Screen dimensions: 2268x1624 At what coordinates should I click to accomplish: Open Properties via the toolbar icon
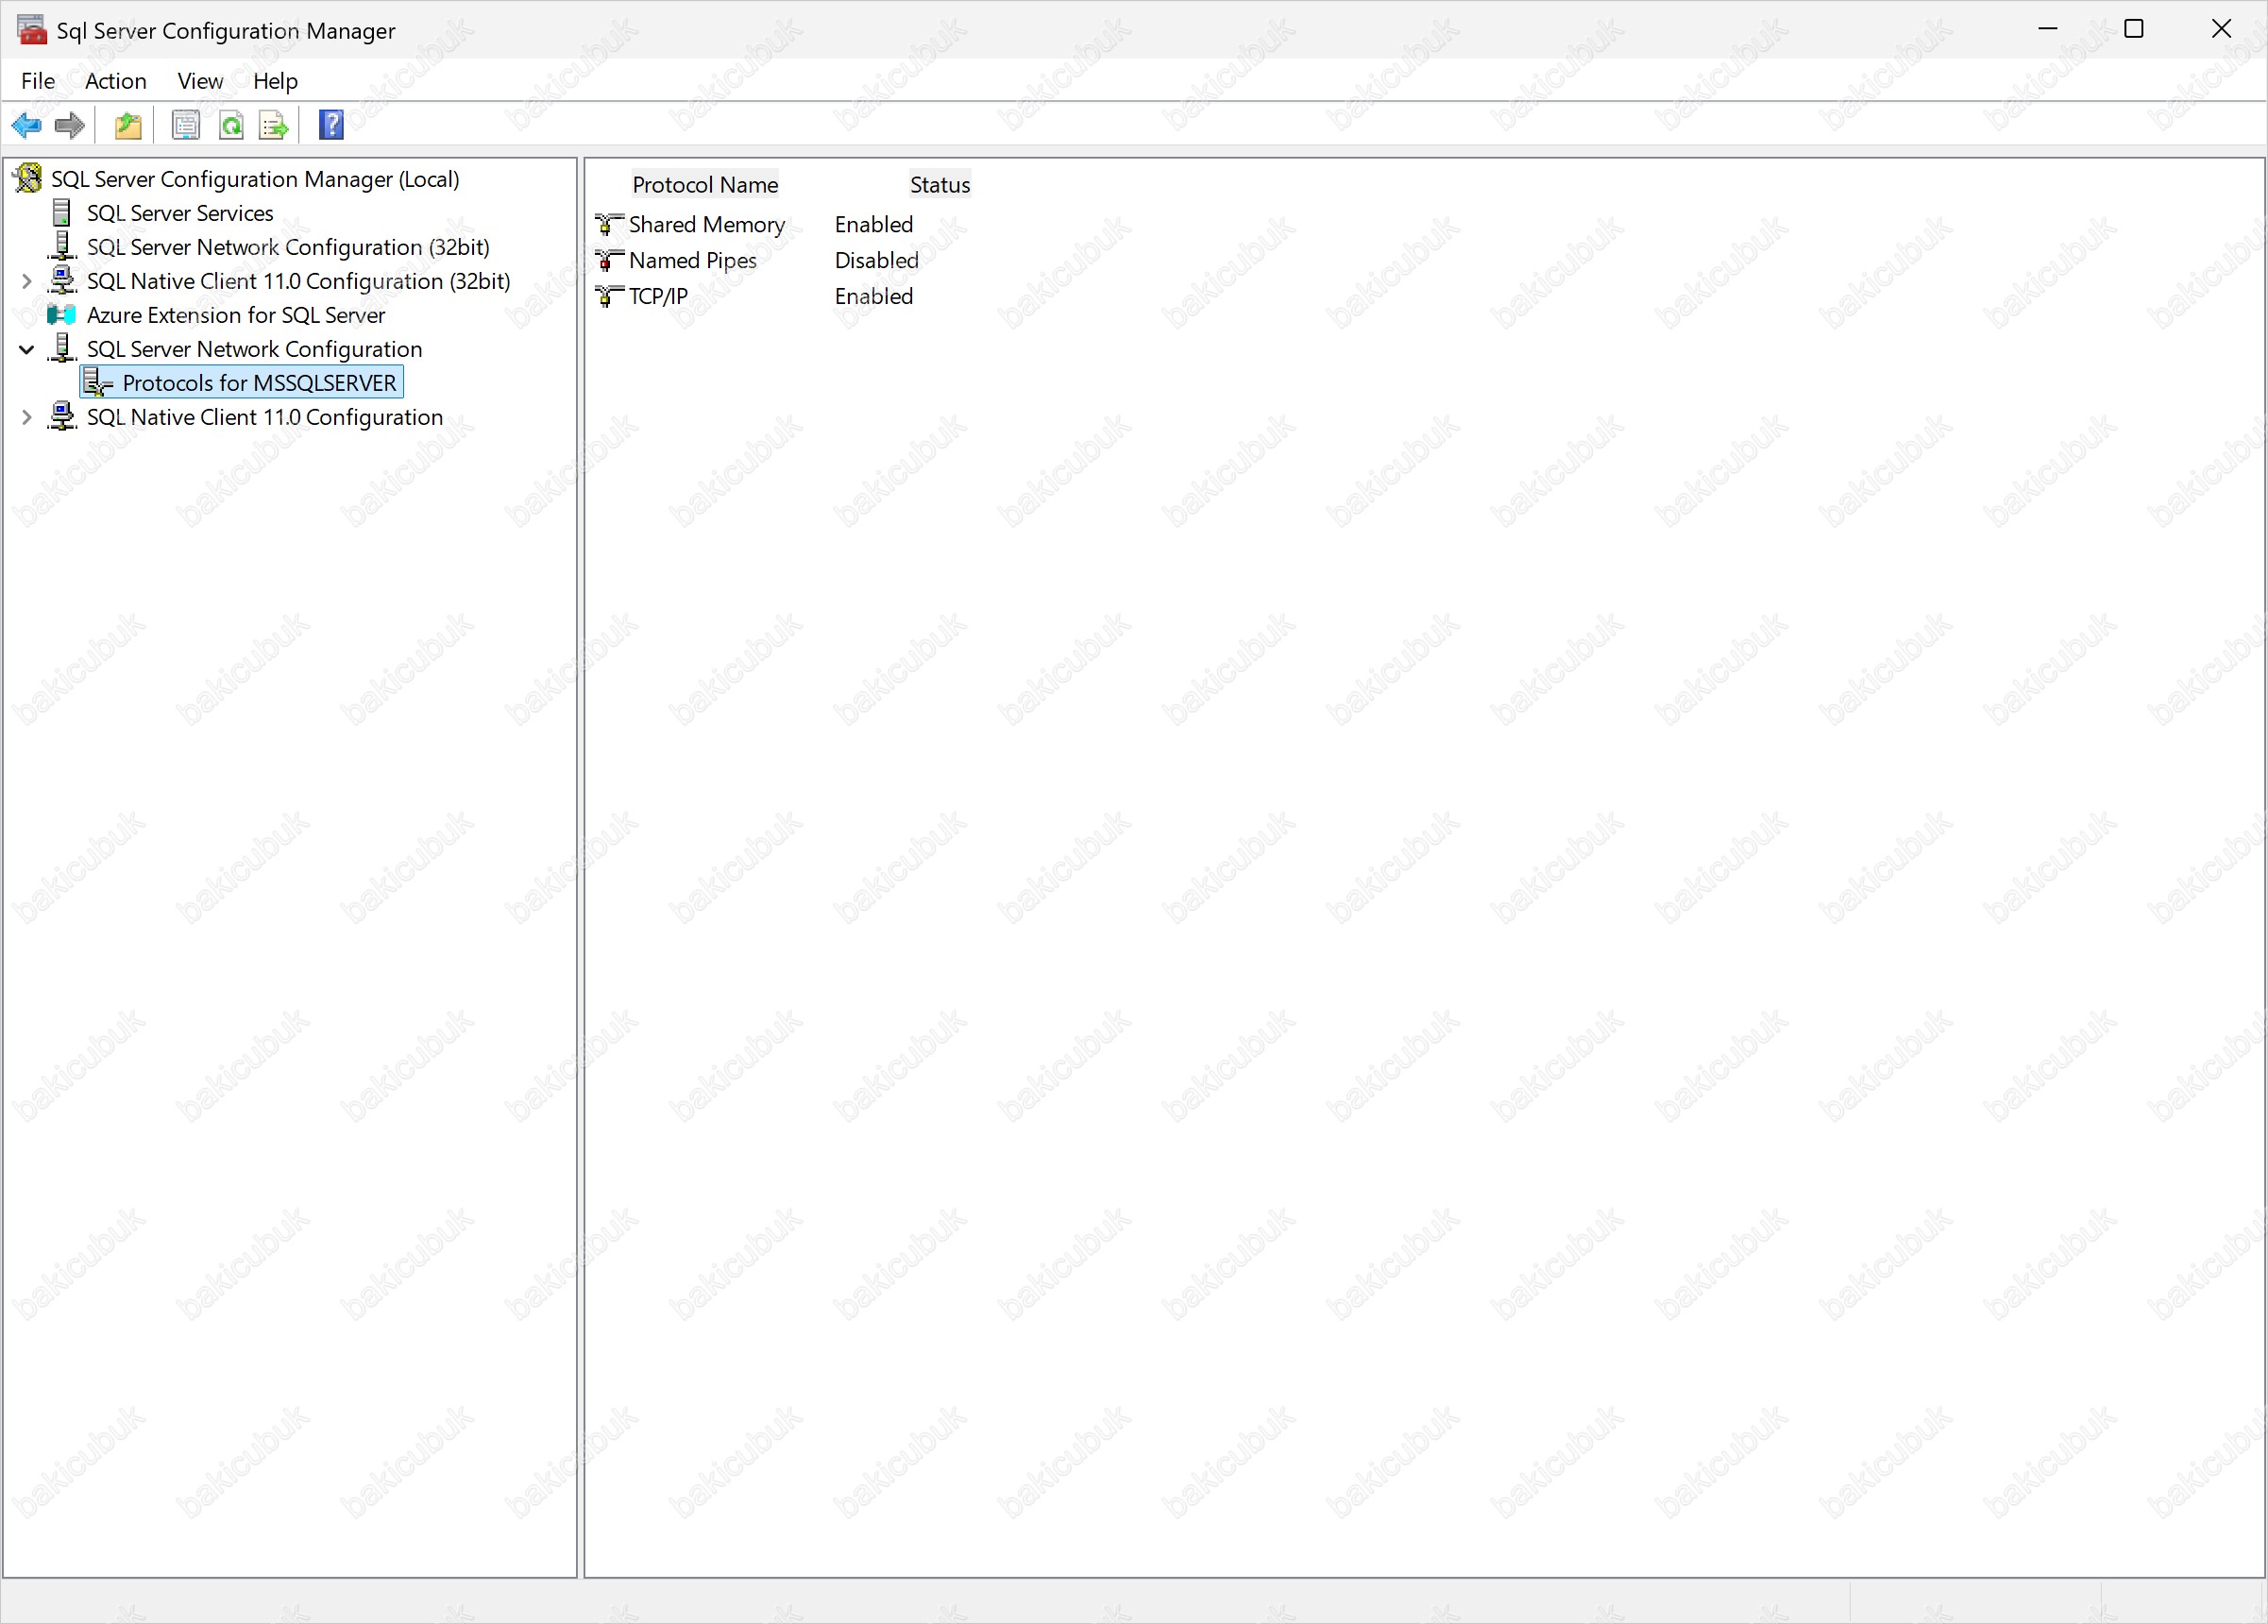pyautogui.click(x=186, y=125)
